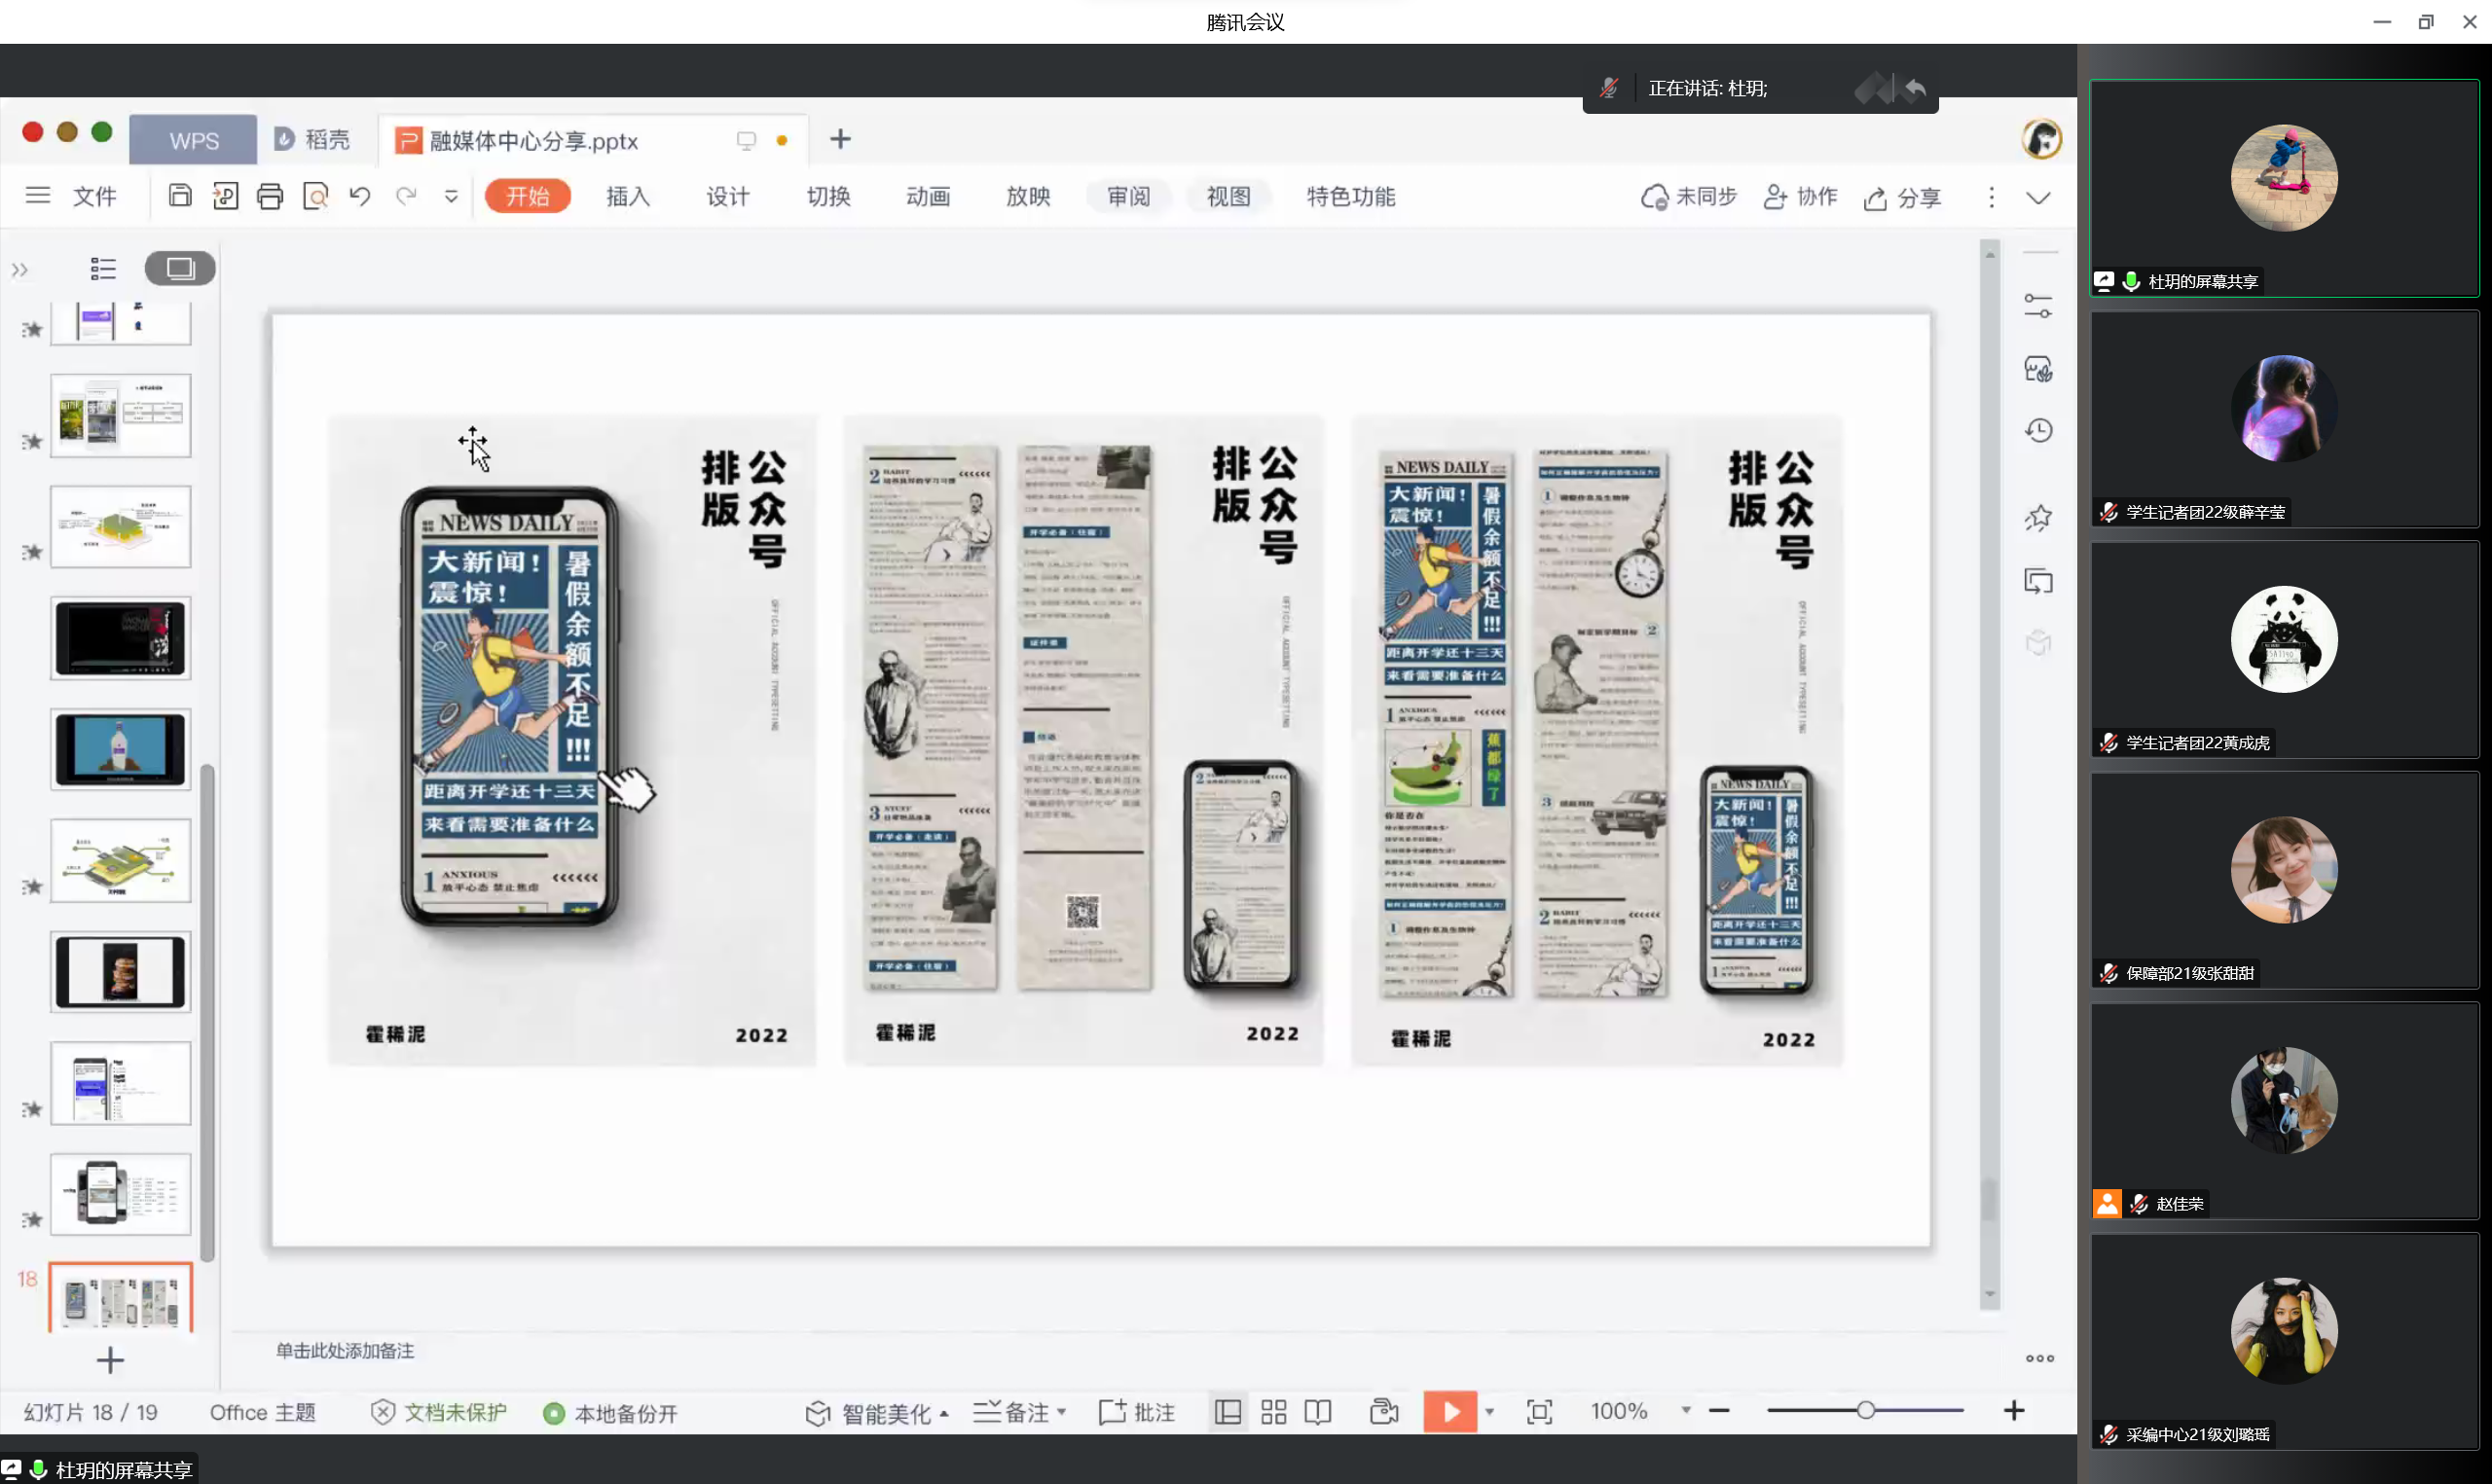Toggle the outline list view in the slide panel
The width and height of the screenshot is (2492, 1484).
[103, 268]
